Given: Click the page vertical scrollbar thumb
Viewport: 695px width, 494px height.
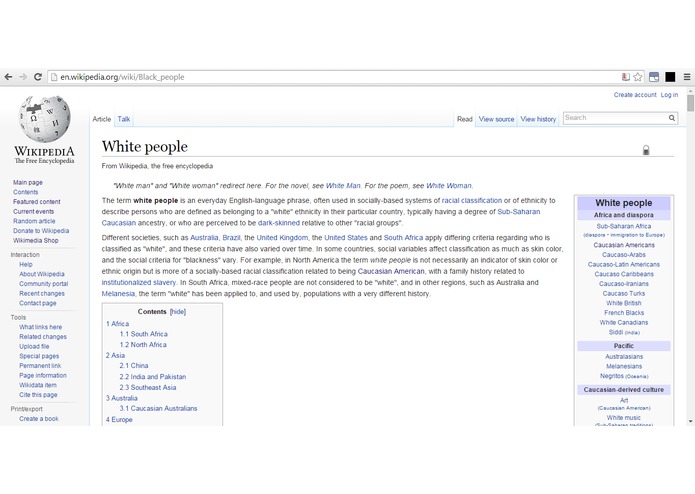Looking at the screenshot, I should coord(690,103).
